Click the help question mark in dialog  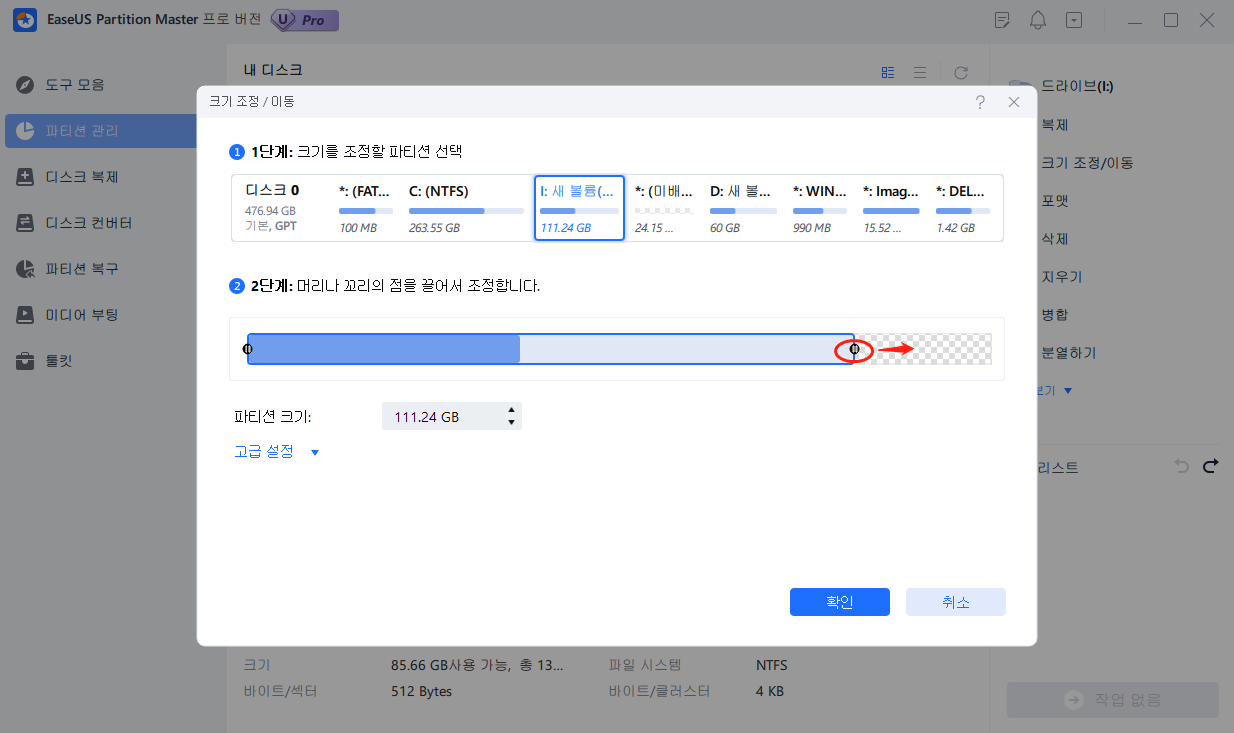click(980, 102)
